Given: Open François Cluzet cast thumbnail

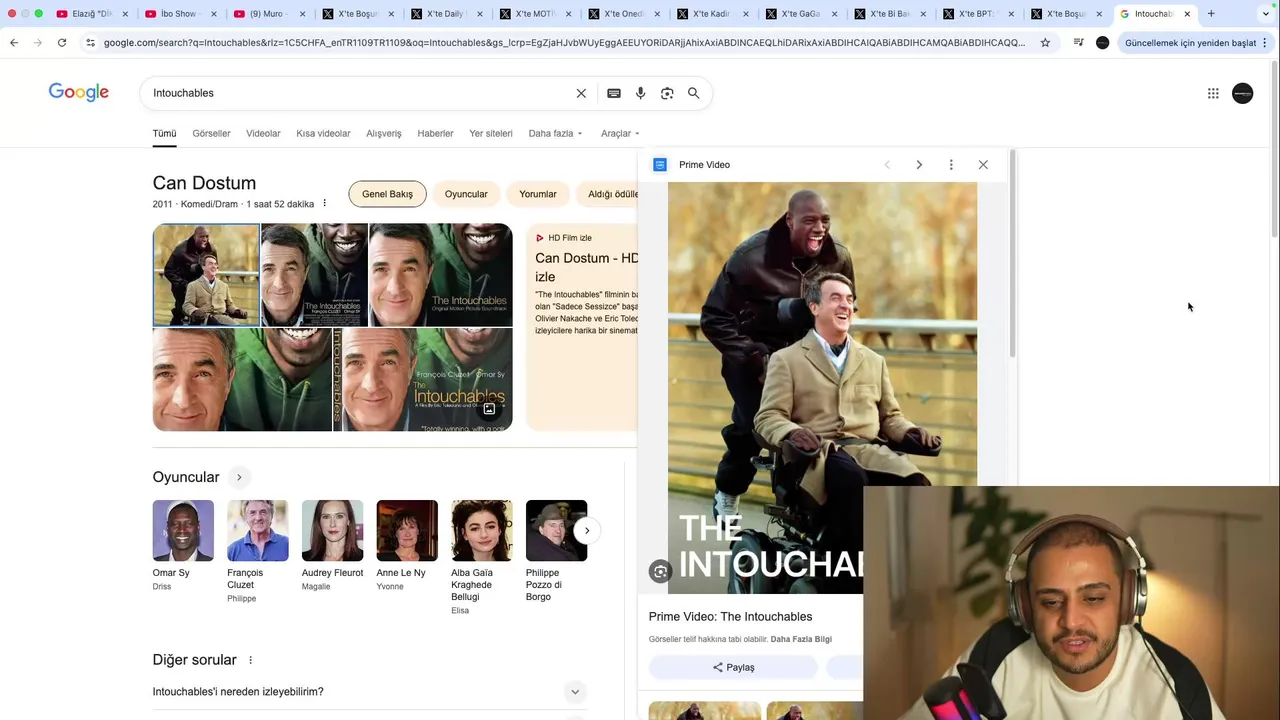Looking at the screenshot, I should pyautogui.click(x=258, y=531).
